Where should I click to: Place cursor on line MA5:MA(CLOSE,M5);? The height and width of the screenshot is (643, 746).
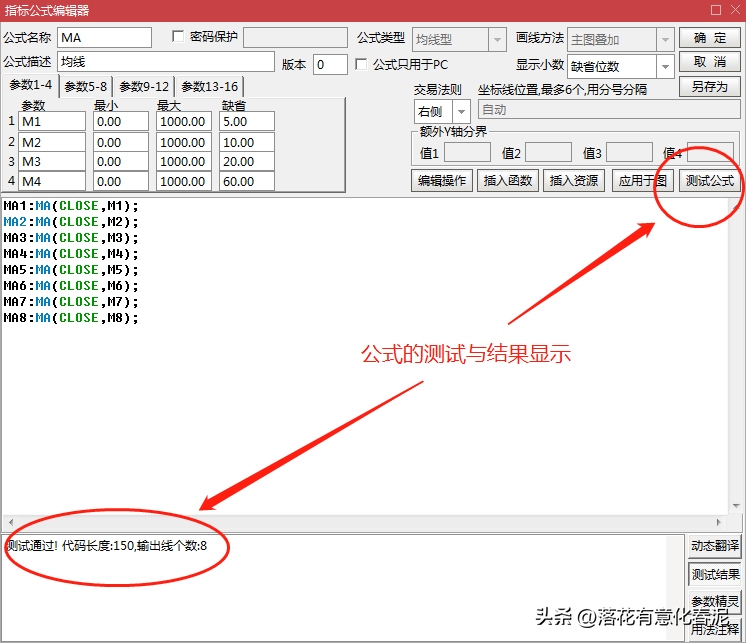coord(71,270)
